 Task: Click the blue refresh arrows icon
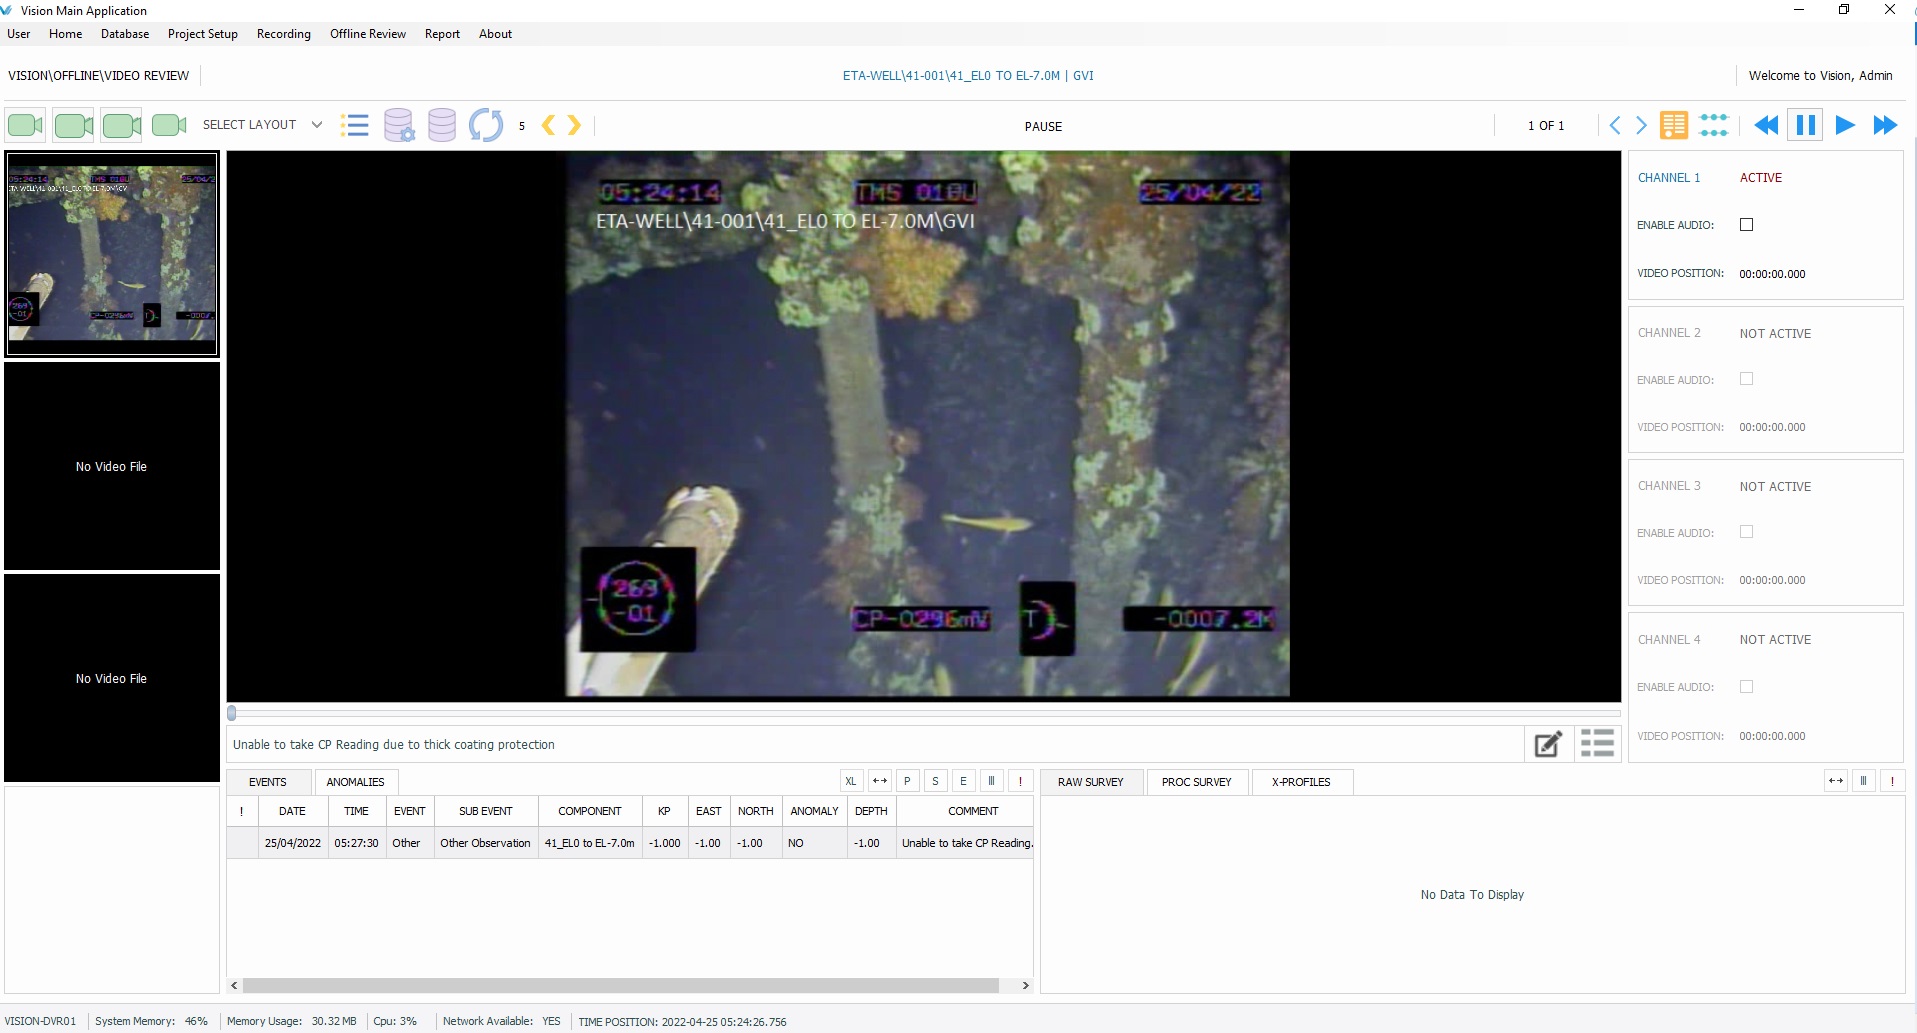pyautogui.click(x=486, y=125)
